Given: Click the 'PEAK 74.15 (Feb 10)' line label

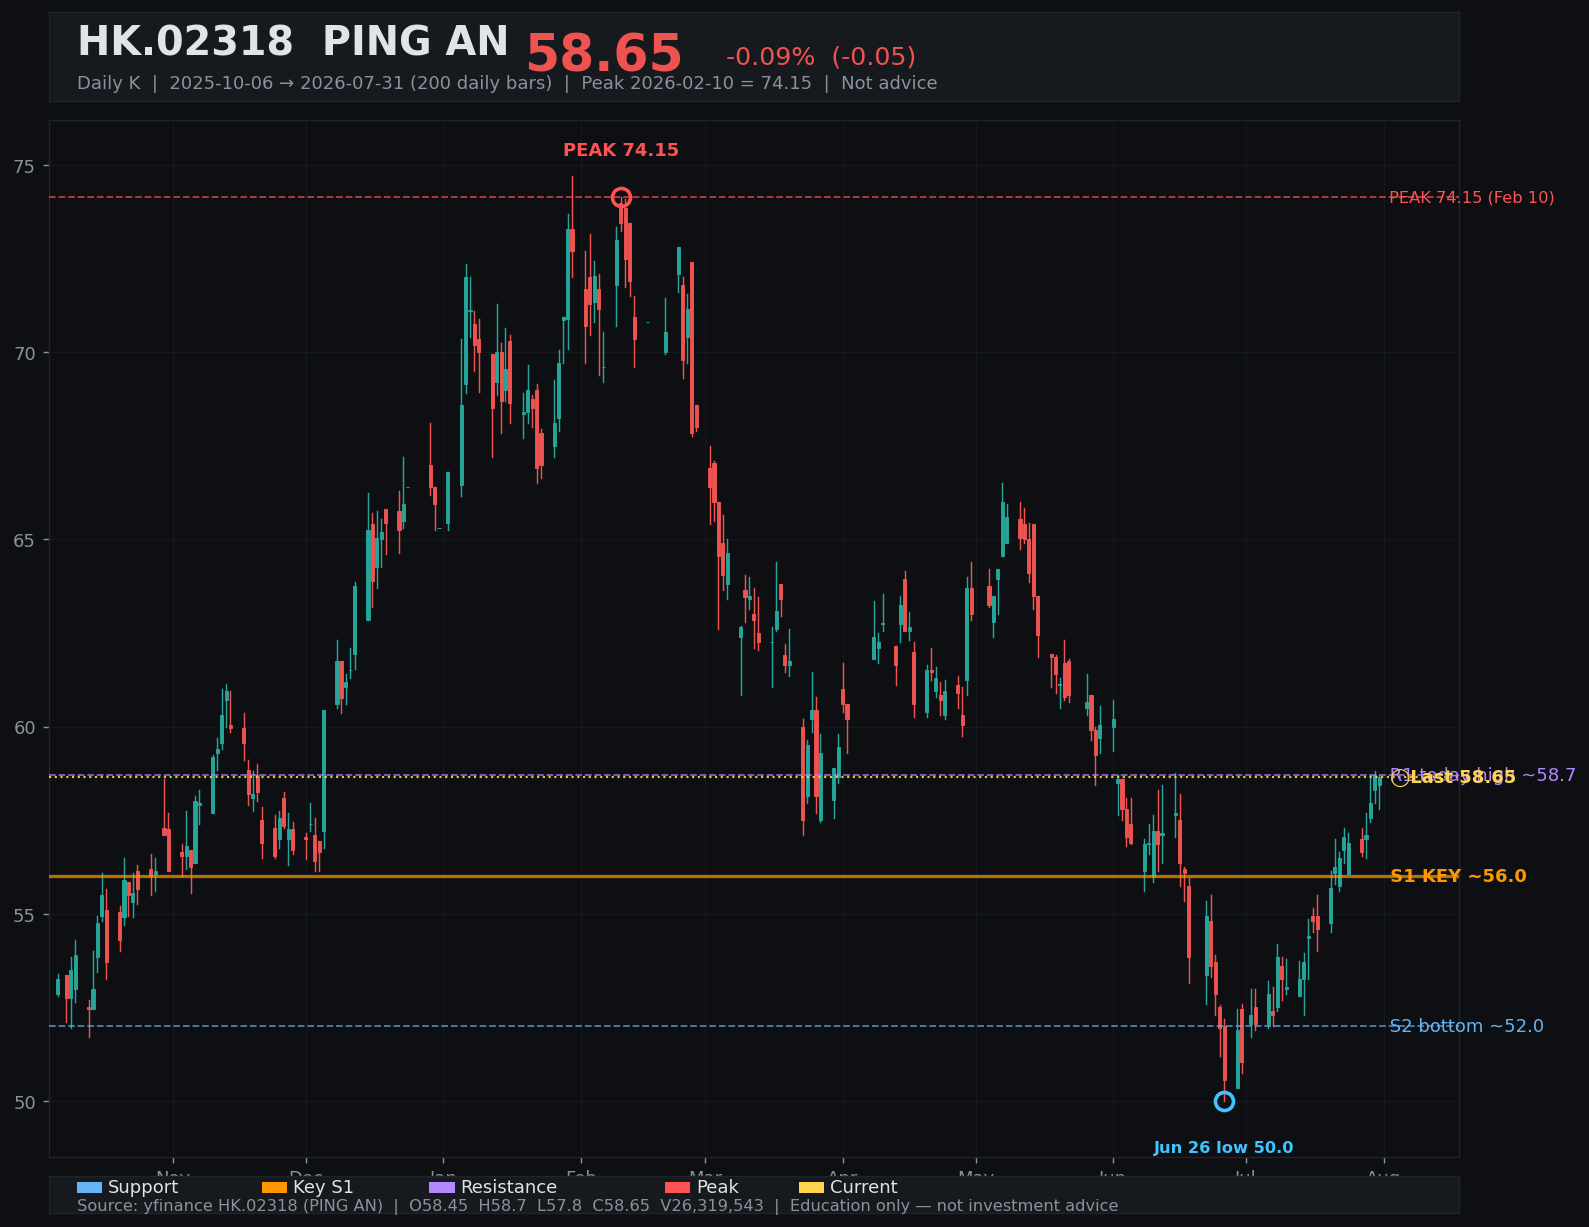Looking at the screenshot, I should [1472, 198].
